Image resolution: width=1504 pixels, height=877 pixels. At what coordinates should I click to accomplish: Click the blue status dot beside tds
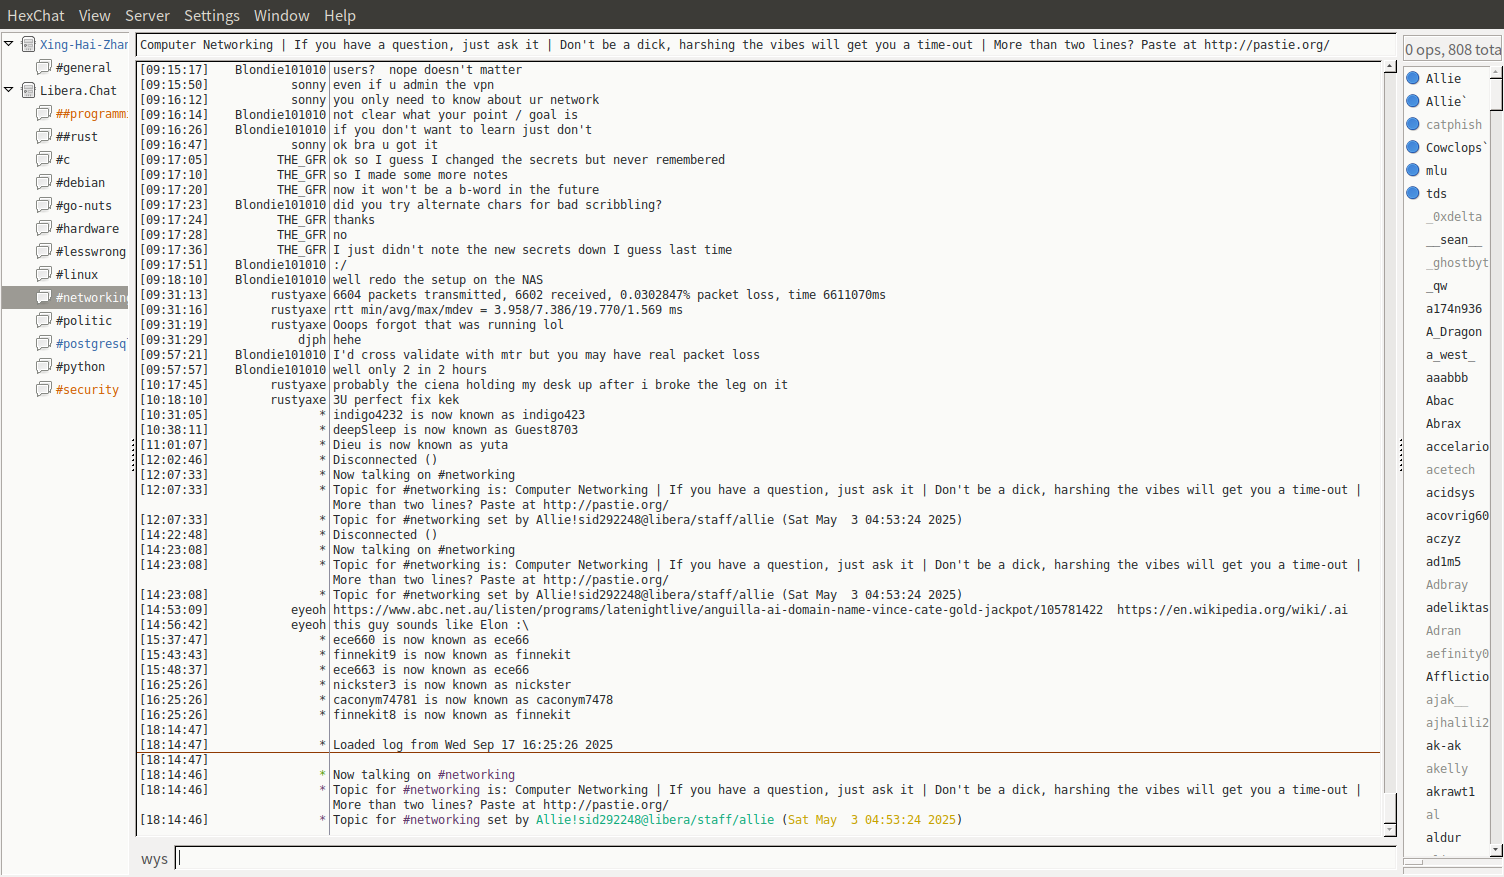click(x=1413, y=193)
